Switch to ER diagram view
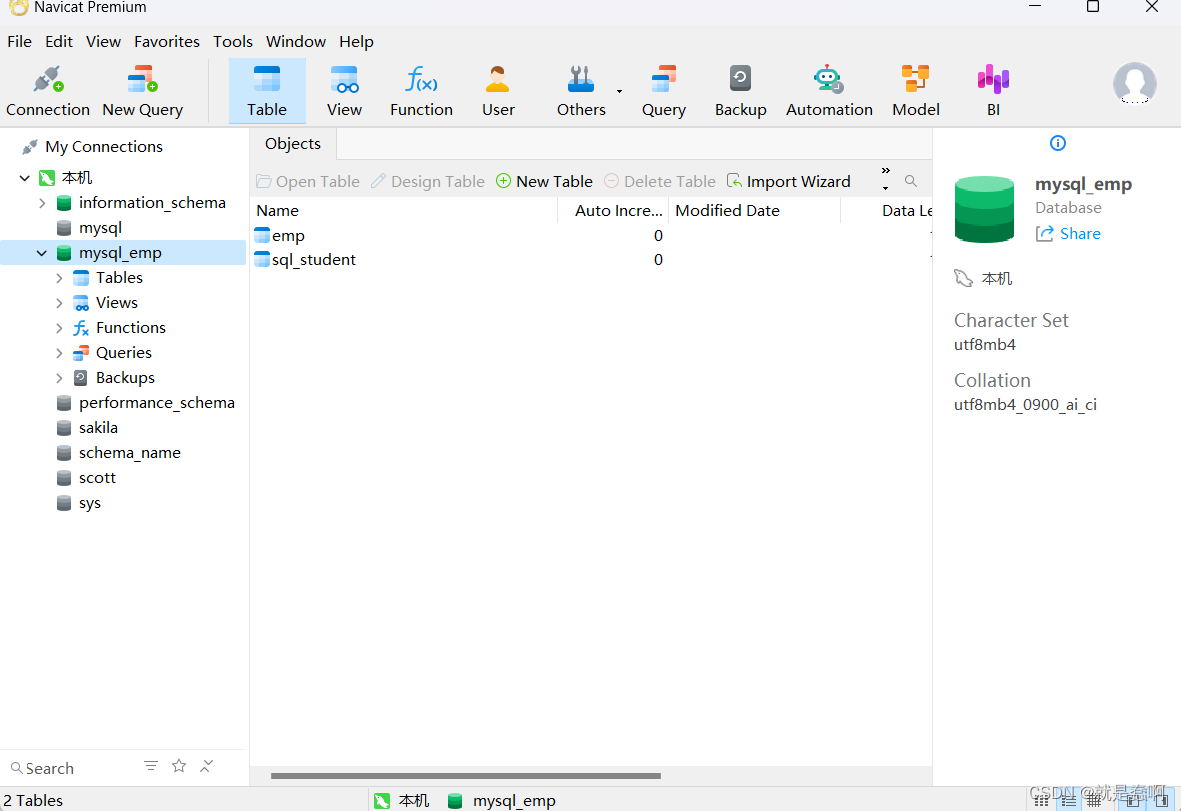Image resolution: width=1181 pixels, height=811 pixels. (x=1095, y=800)
